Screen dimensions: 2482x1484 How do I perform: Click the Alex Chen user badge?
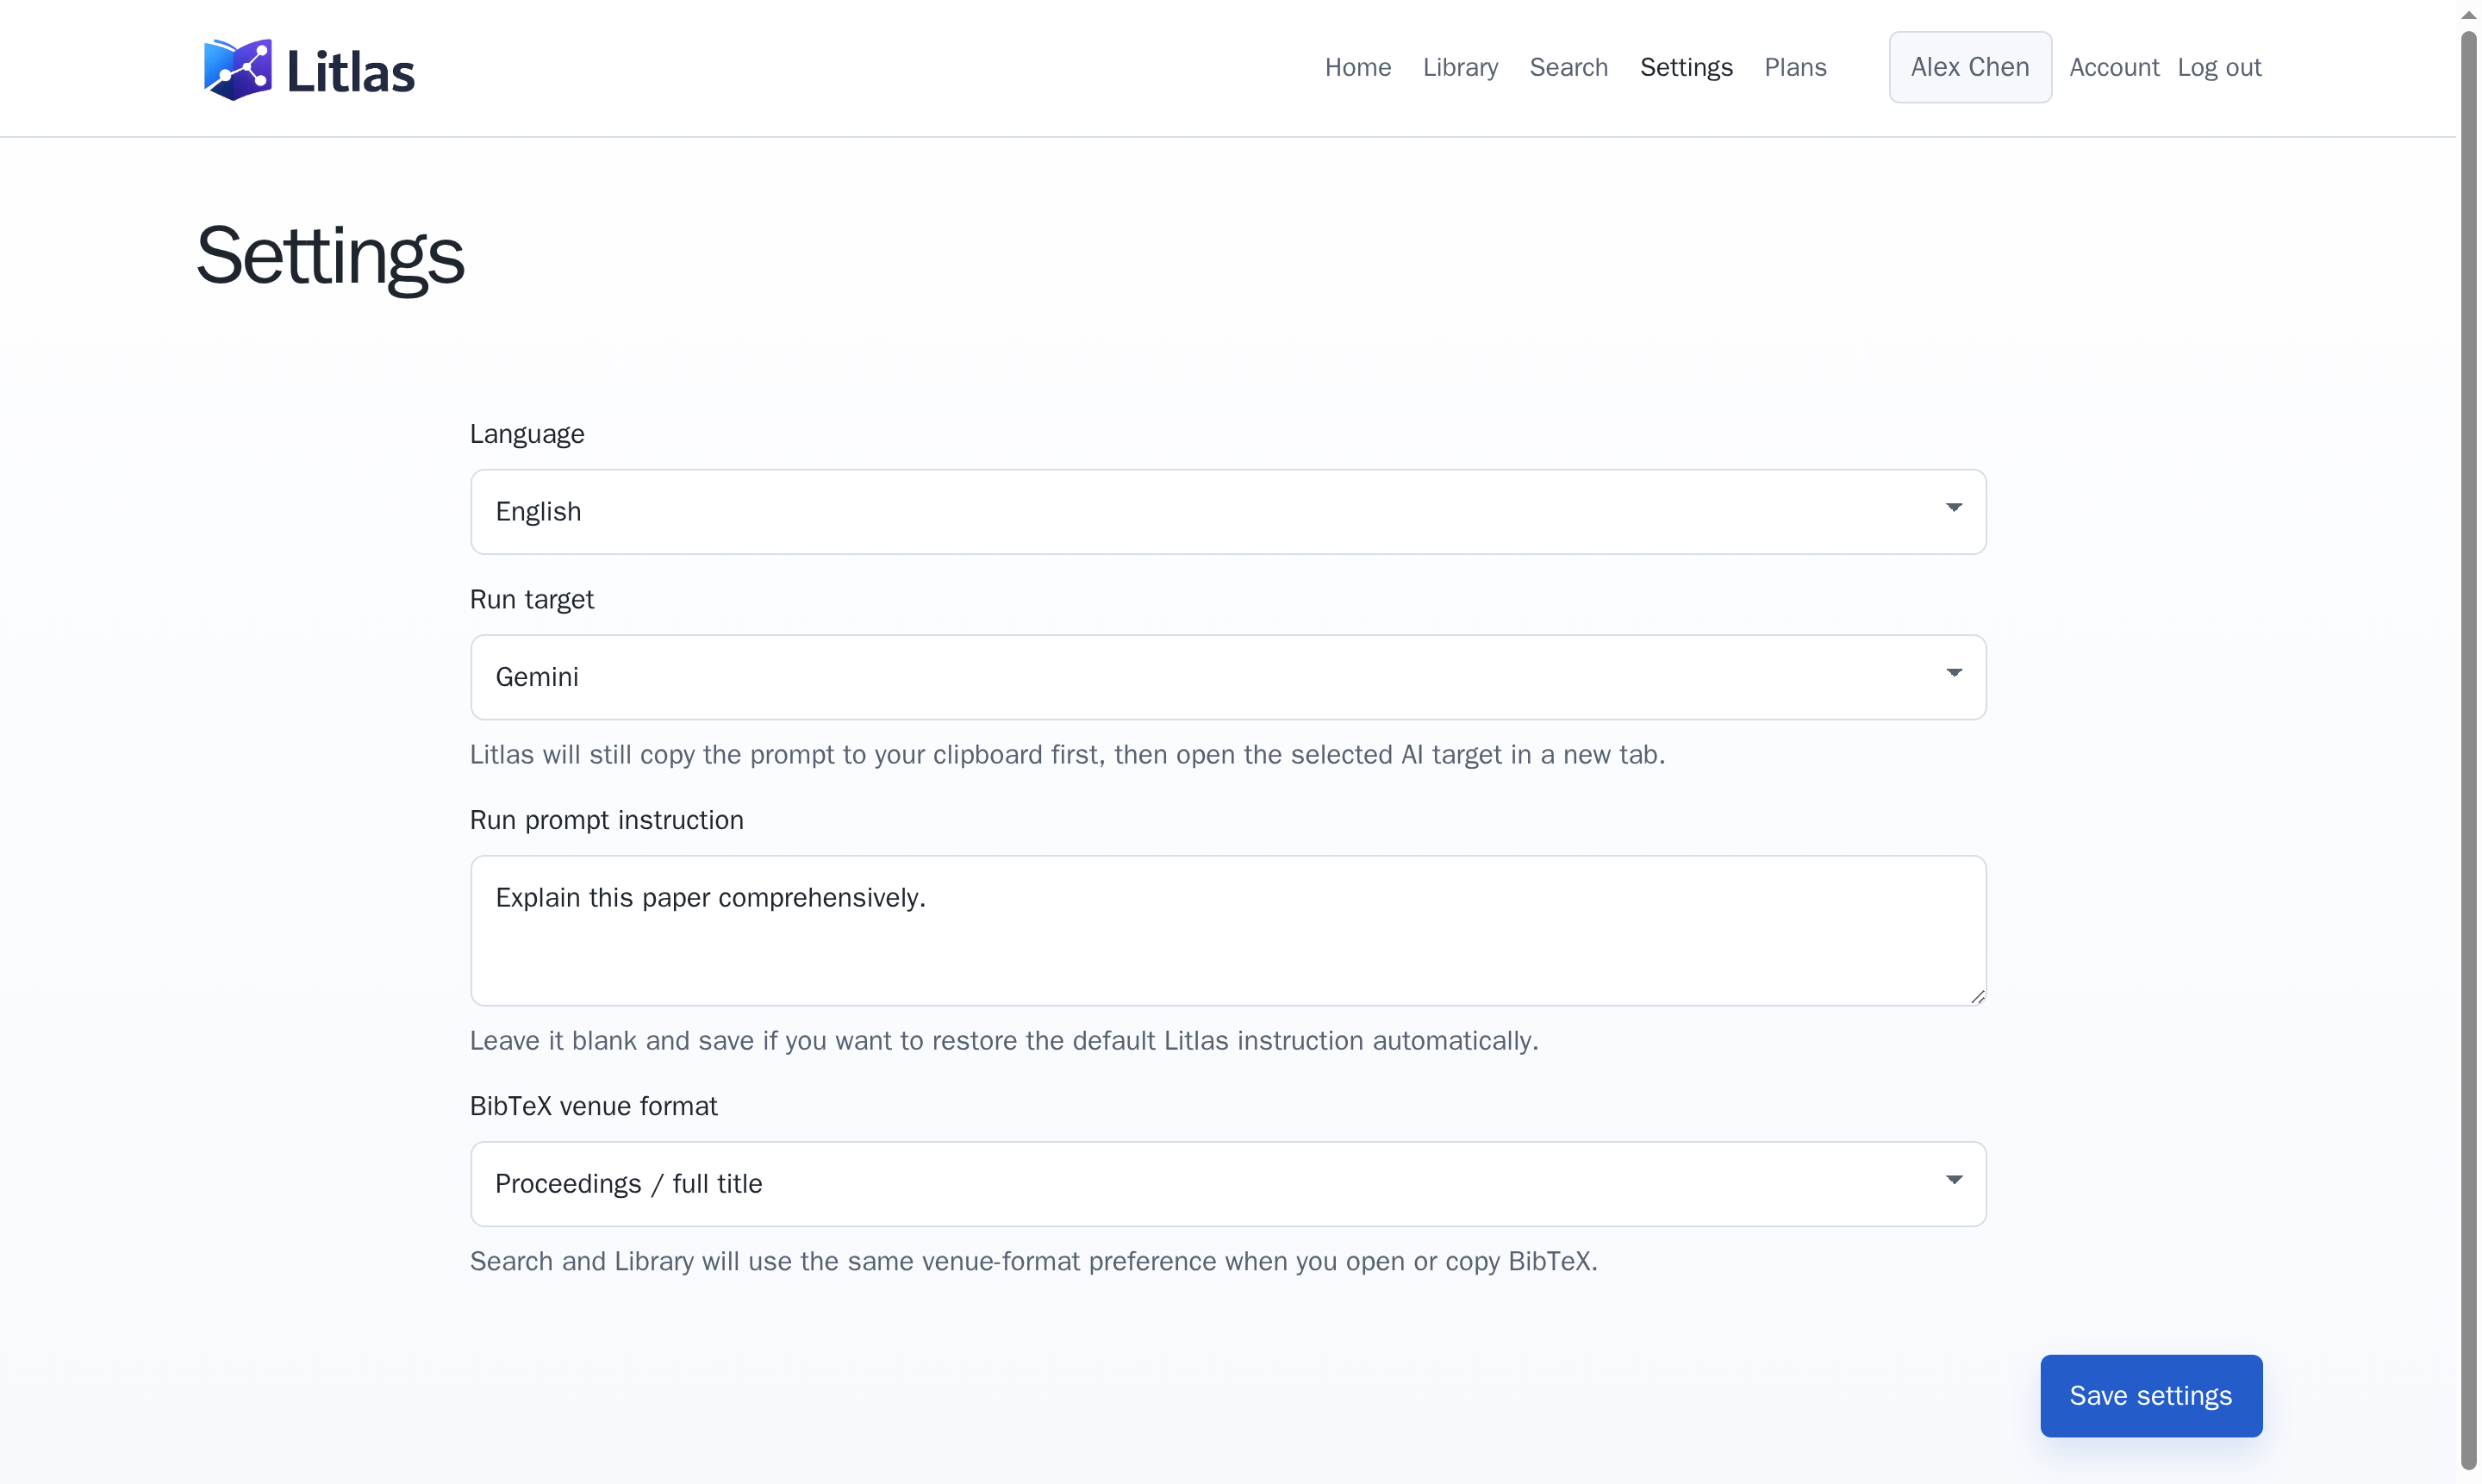click(1969, 67)
